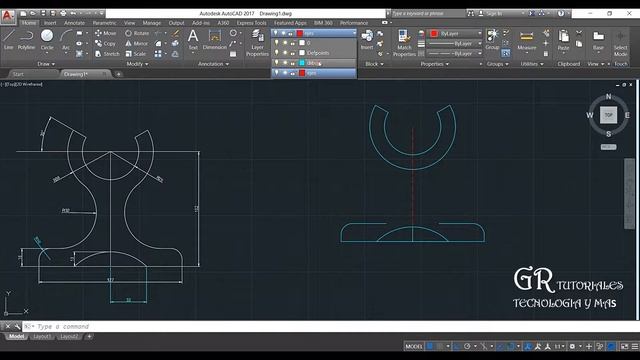Click white color swatch of Defpoints layer
The image size is (640, 360).
[x=302, y=53]
